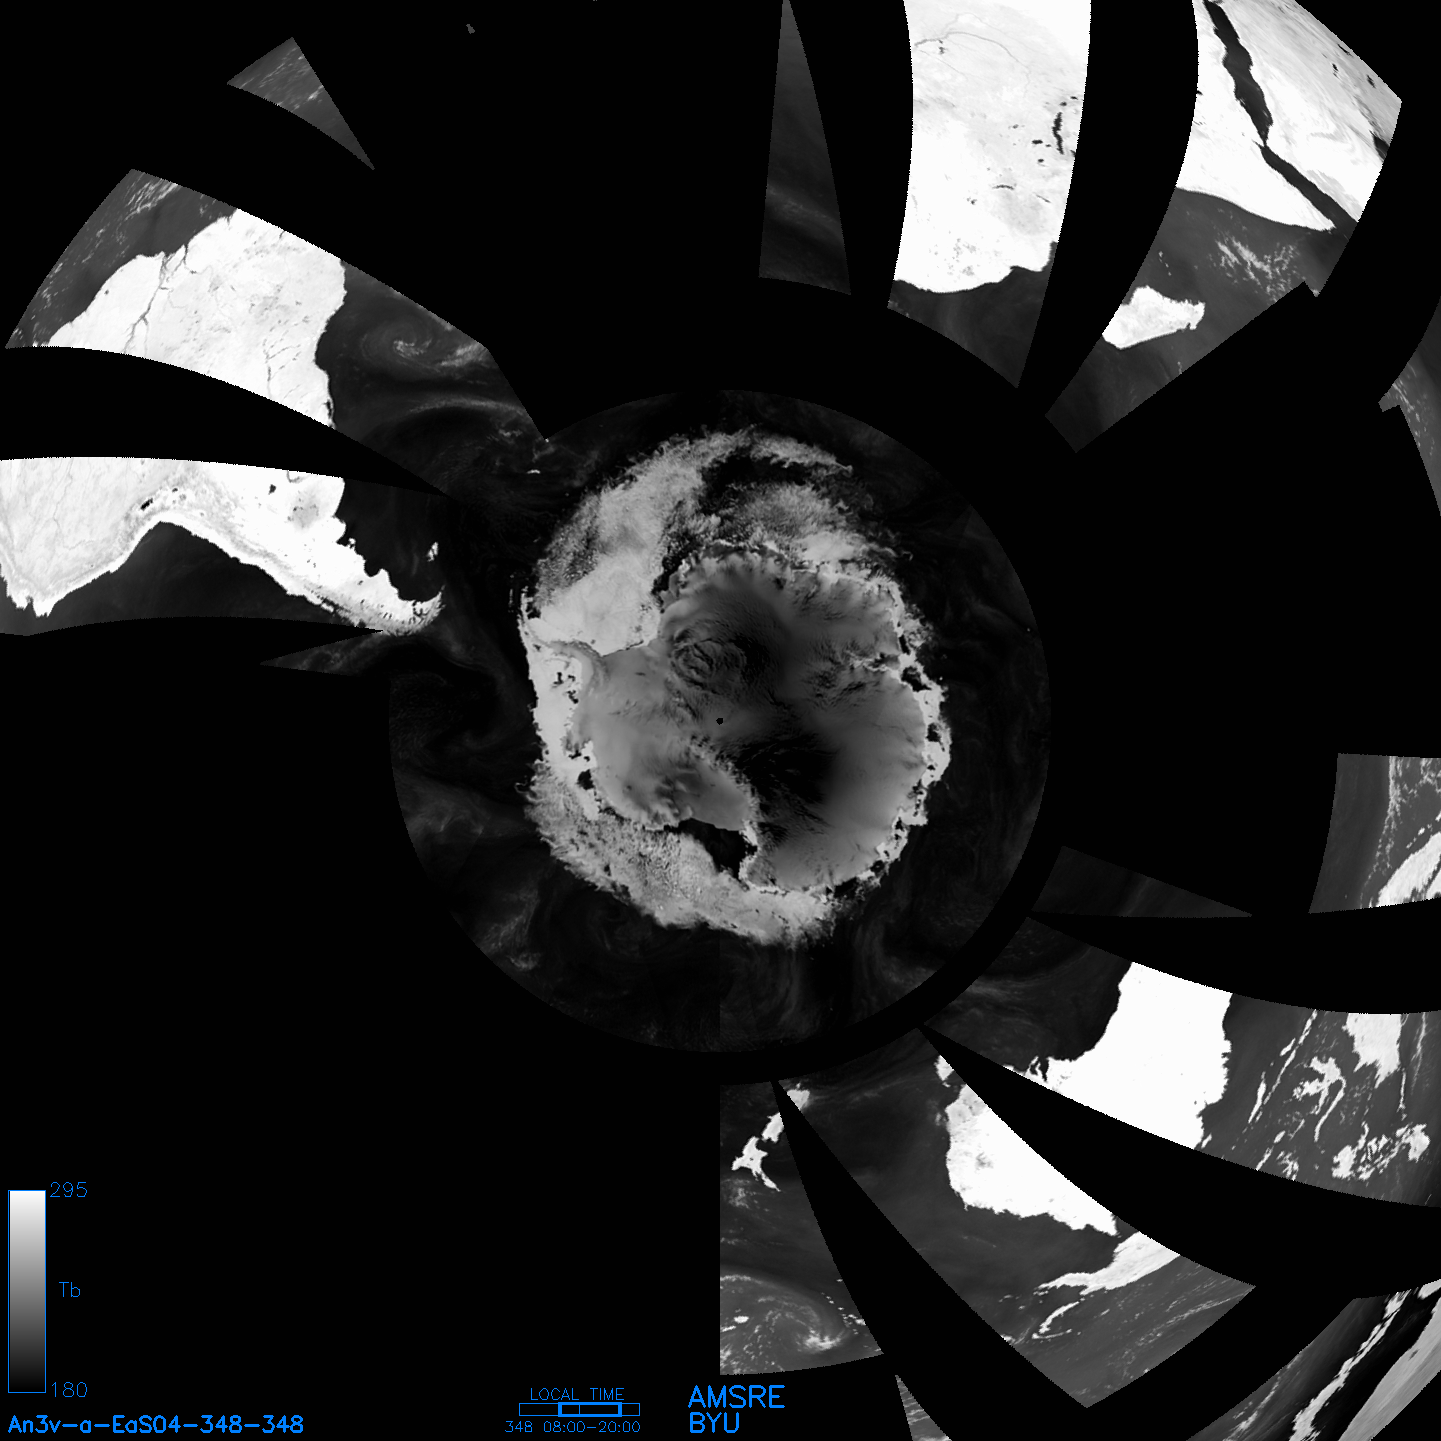Click the brightness temperature grayscale color bar

(x=27, y=1291)
